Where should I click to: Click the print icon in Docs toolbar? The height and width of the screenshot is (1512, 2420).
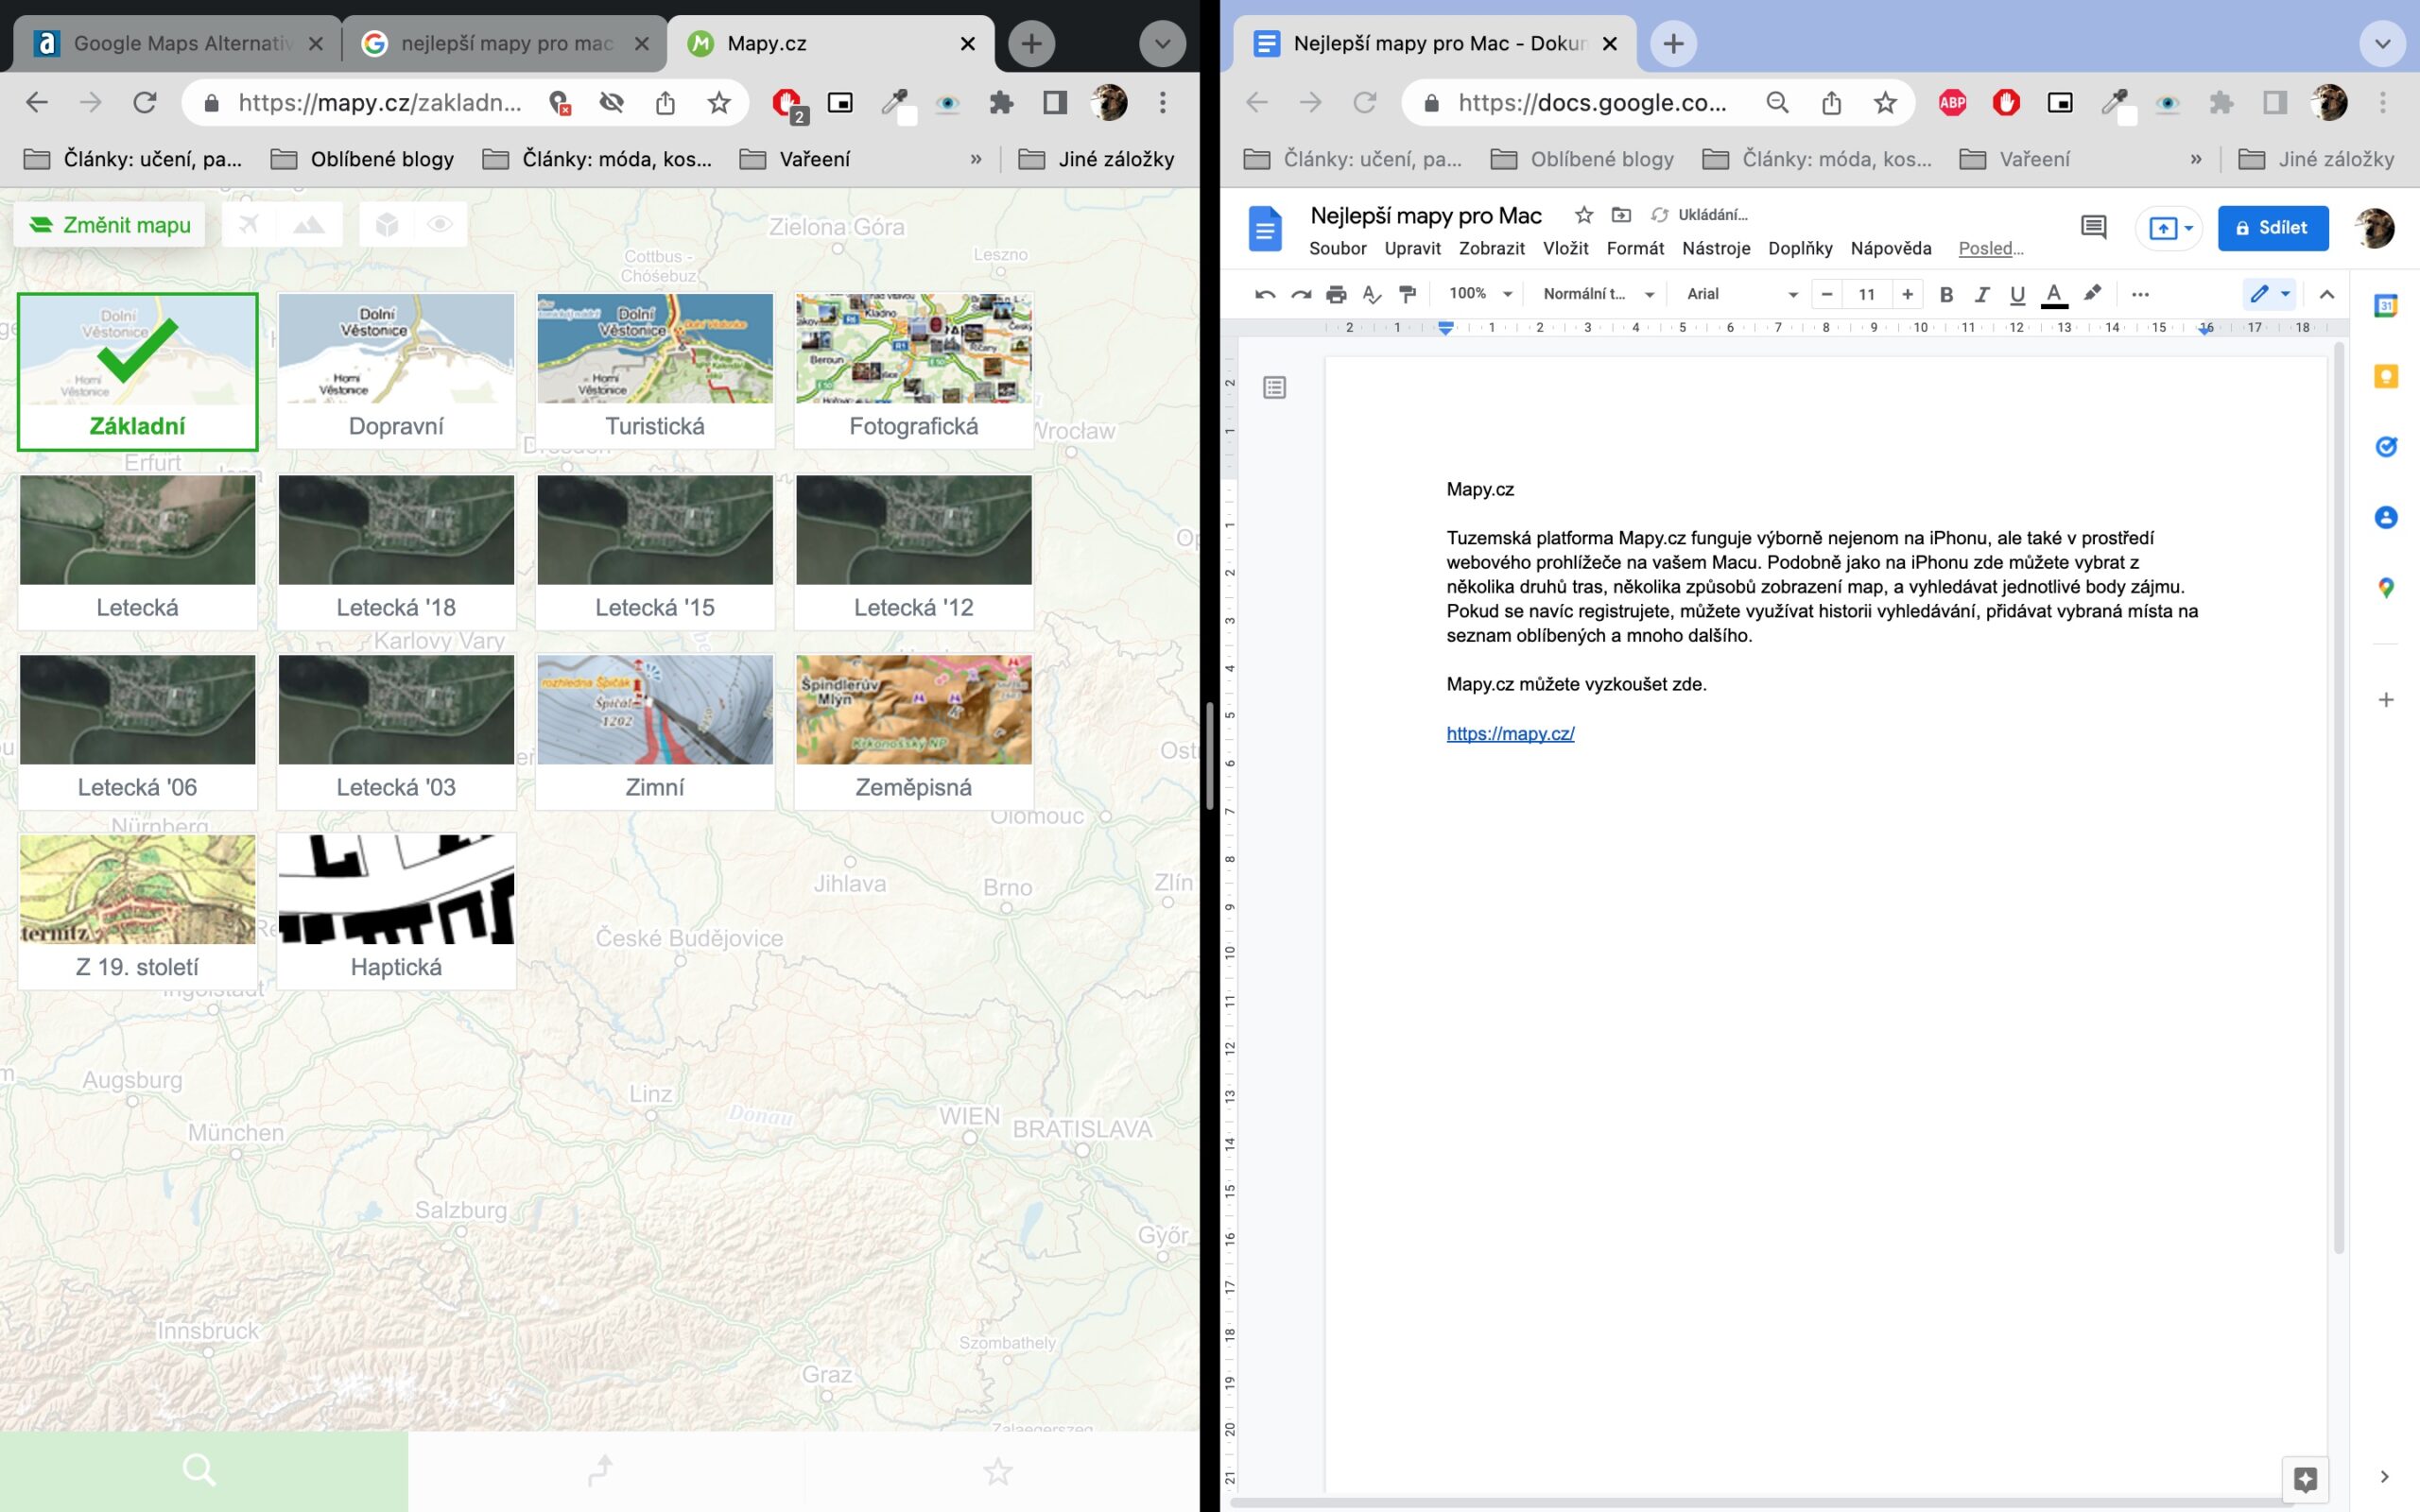(x=1336, y=294)
